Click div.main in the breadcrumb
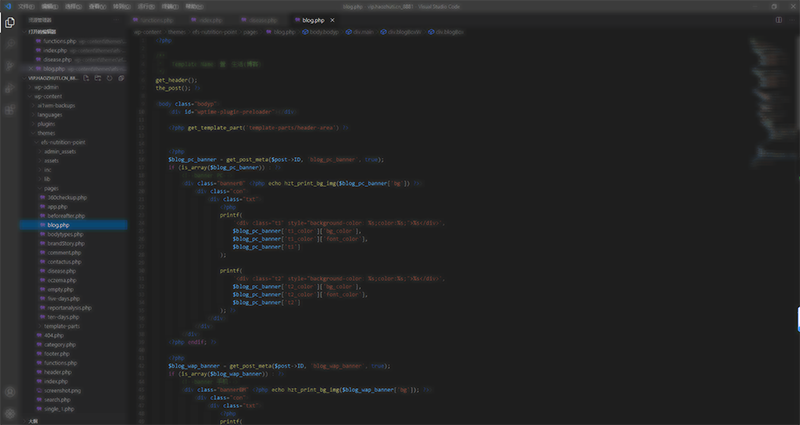The width and height of the screenshot is (800, 425). [x=360, y=32]
